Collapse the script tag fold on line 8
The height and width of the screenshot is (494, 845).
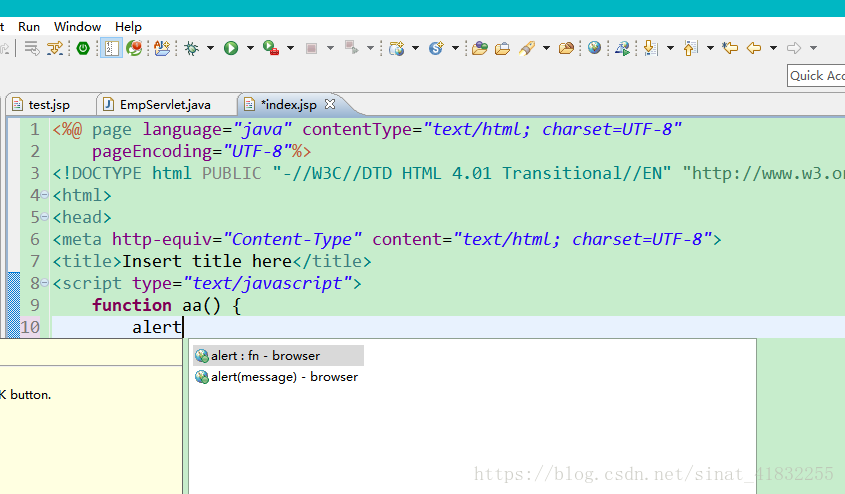click(x=45, y=283)
